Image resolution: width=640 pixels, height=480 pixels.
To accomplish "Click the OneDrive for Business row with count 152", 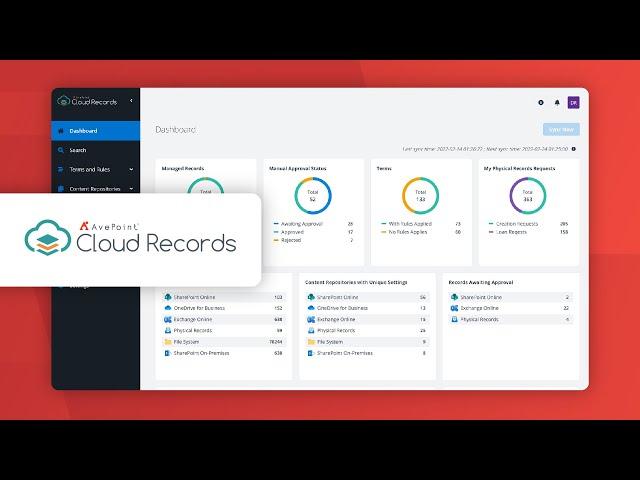I will pyautogui.click(x=224, y=308).
